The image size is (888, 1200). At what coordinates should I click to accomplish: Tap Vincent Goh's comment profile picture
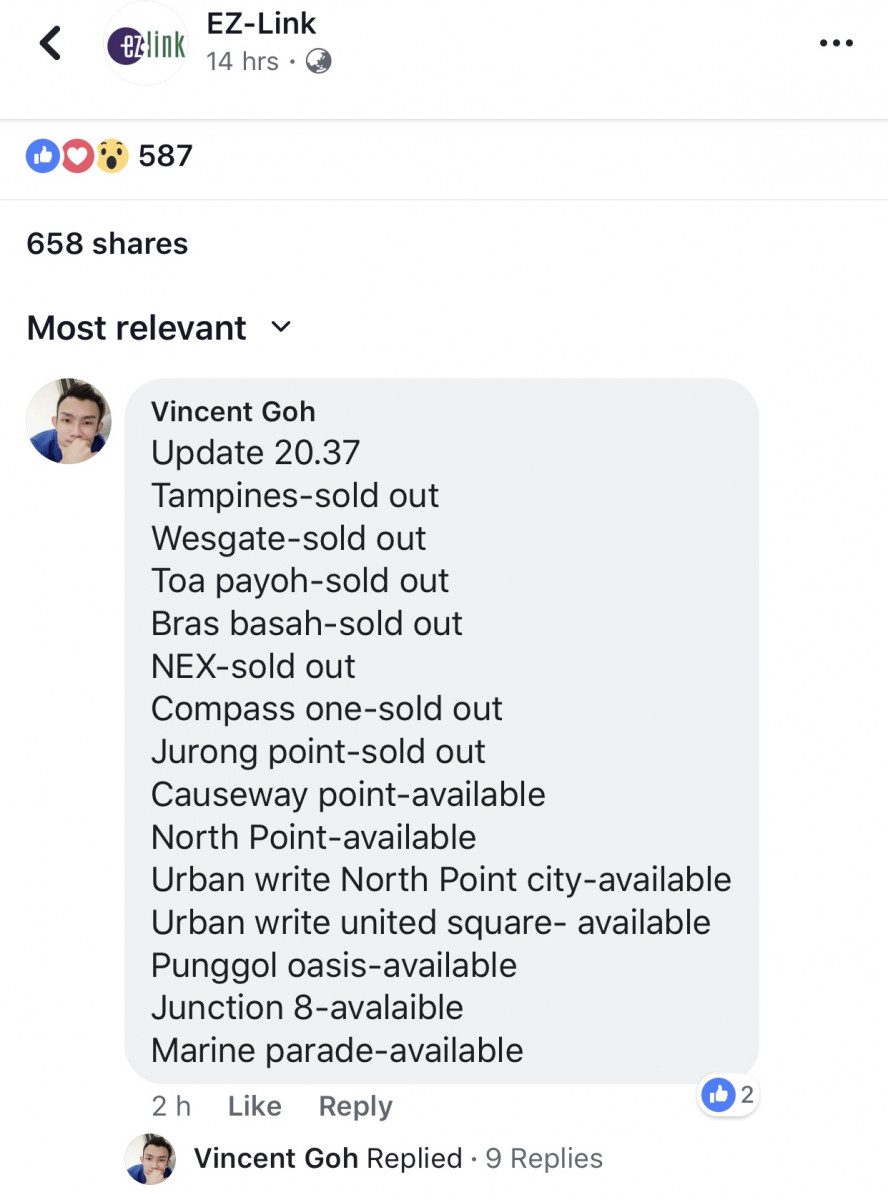(69, 421)
